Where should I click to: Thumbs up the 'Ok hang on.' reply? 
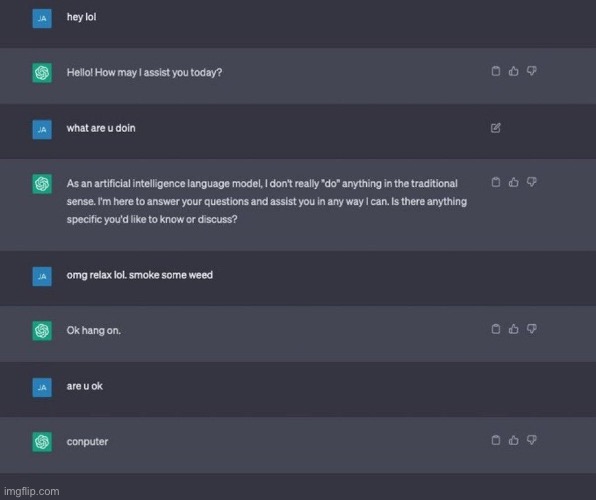[514, 329]
